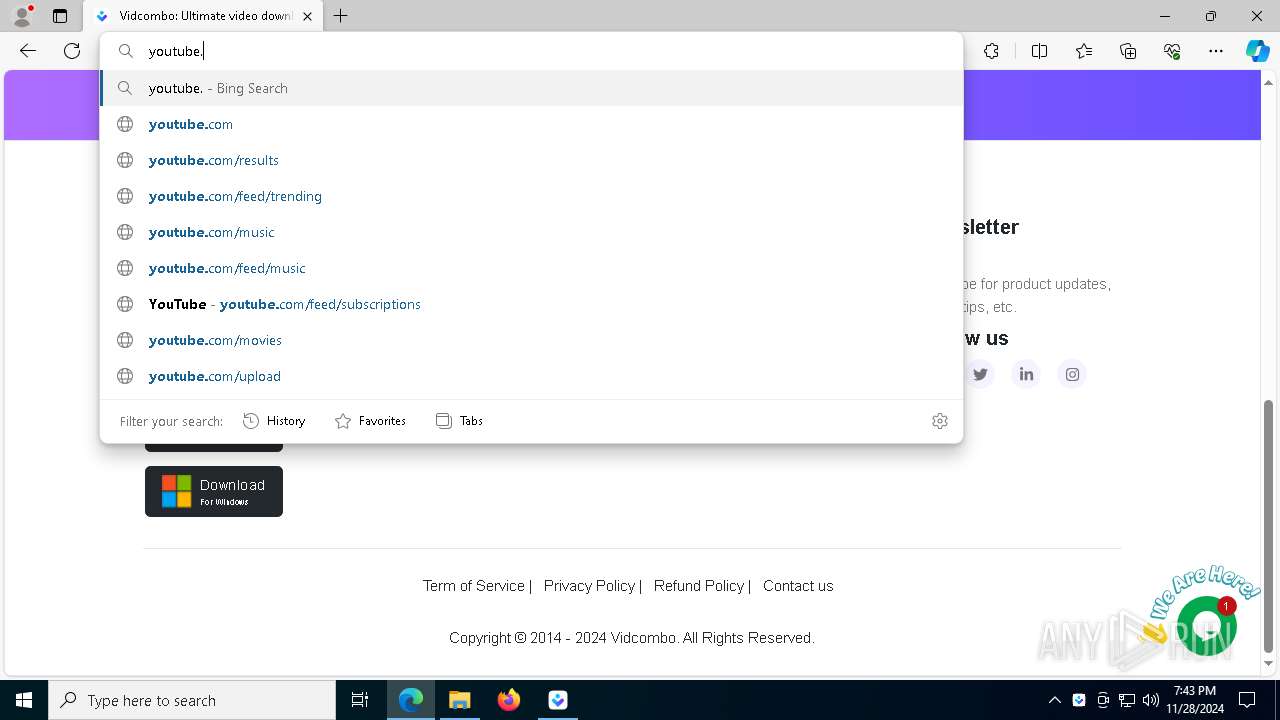
Task: Open Windows Start menu
Action: click(x=24, y=700)
